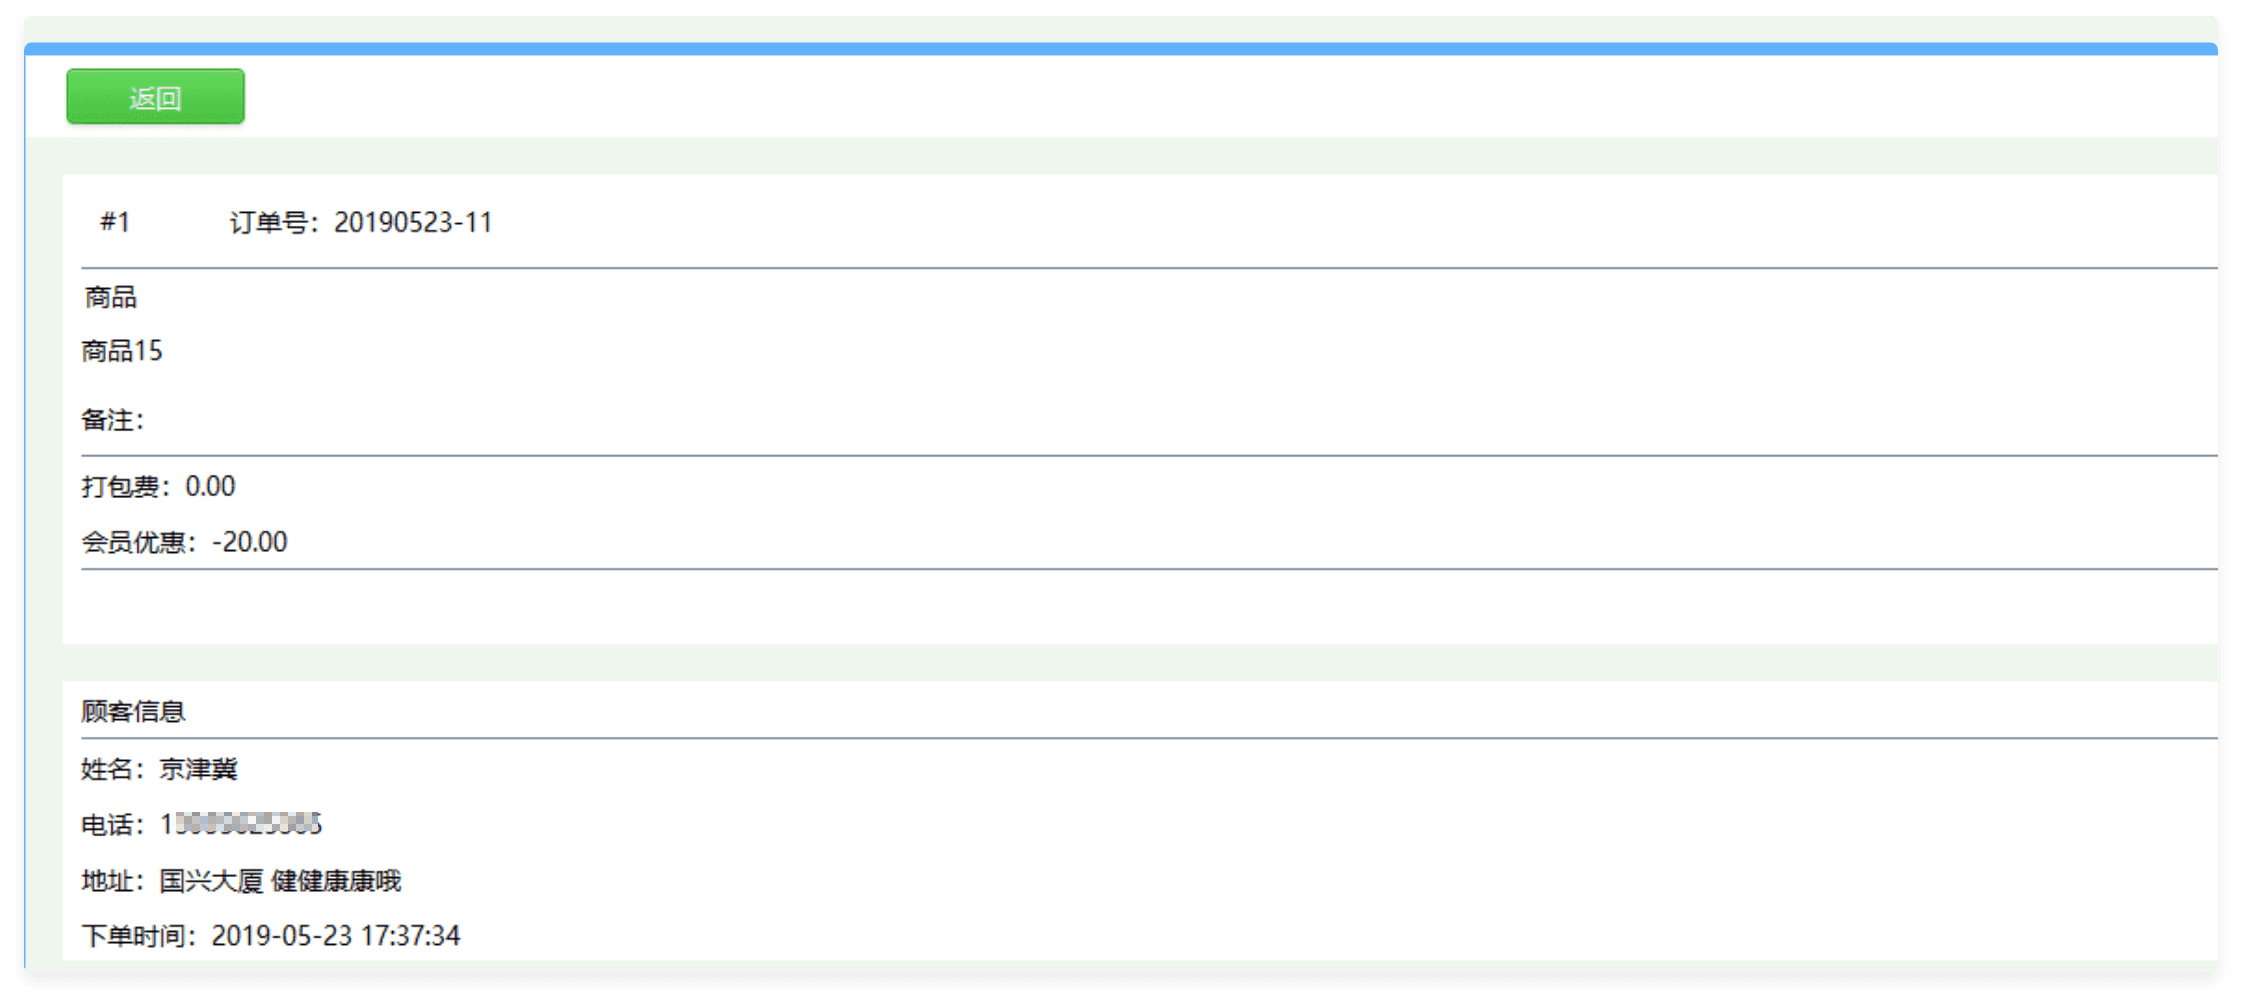Viewport: 2243px width, 1005px height.
Task: Click the blurred phone number
Action: [x=241, y=824]
